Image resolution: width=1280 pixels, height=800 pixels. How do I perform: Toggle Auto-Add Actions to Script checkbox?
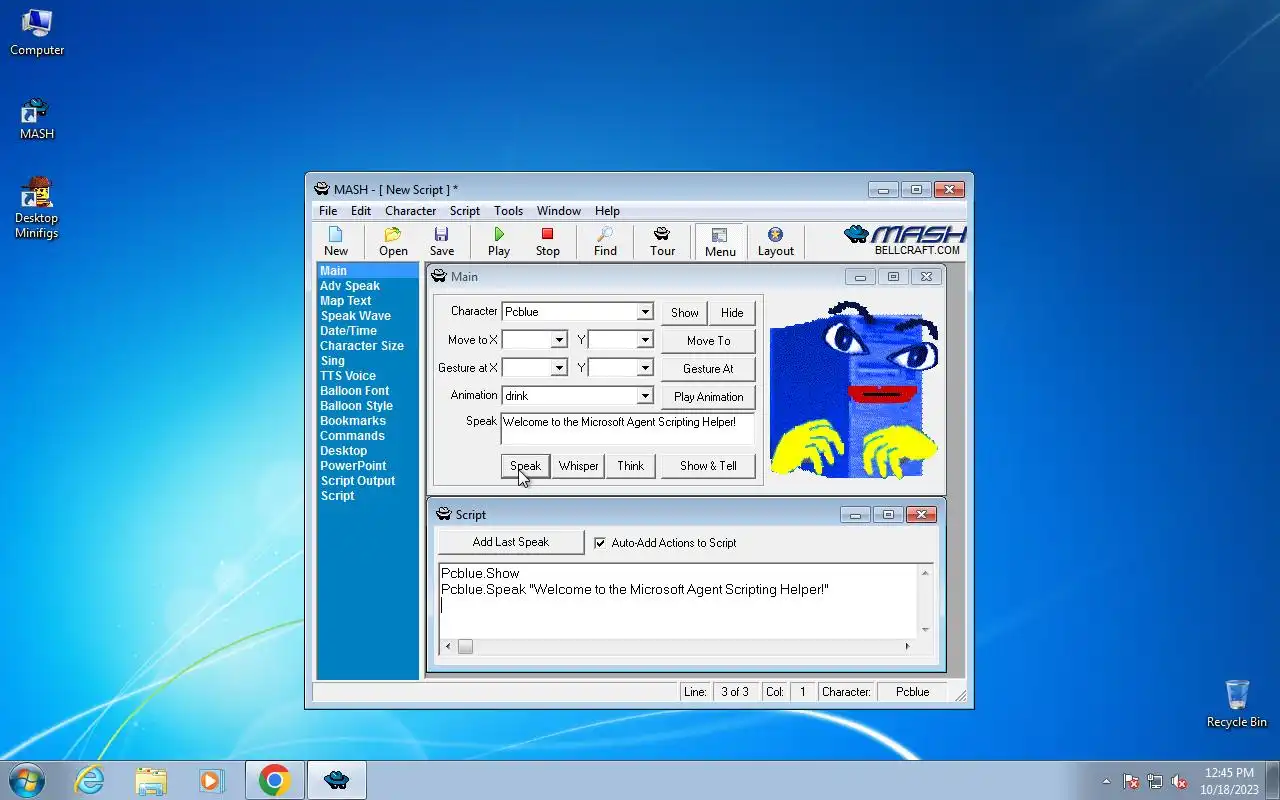coord(600,543)
